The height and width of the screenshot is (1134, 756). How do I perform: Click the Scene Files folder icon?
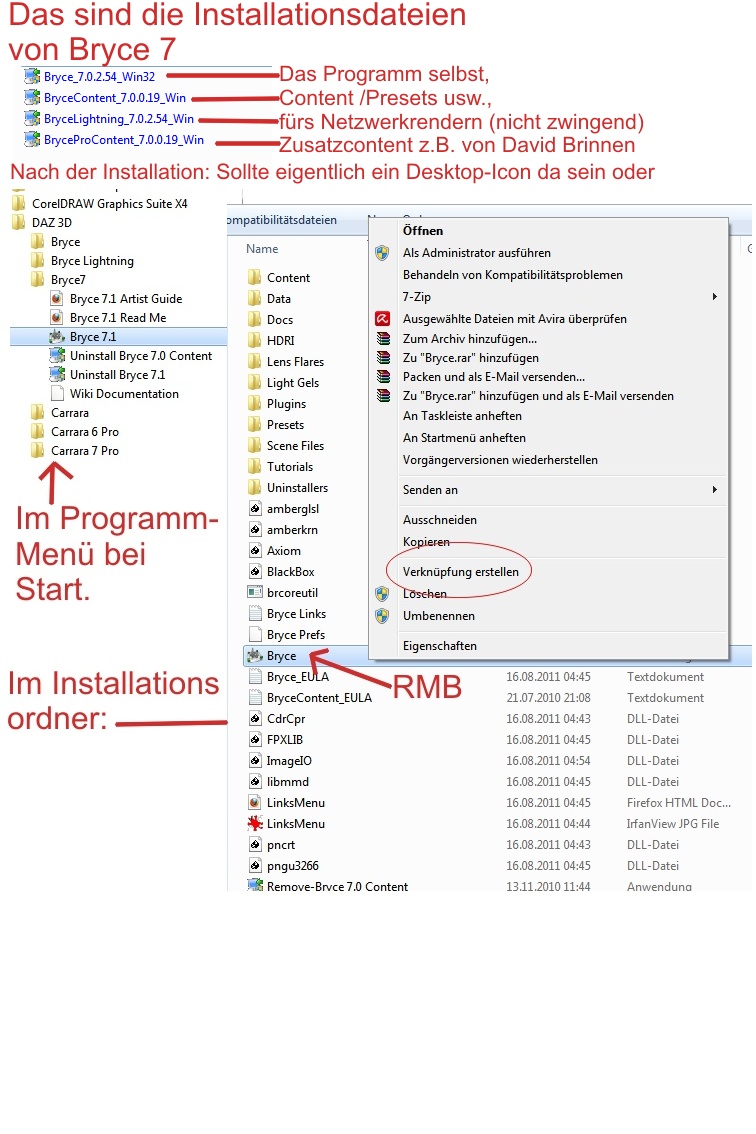pos(255,445)
